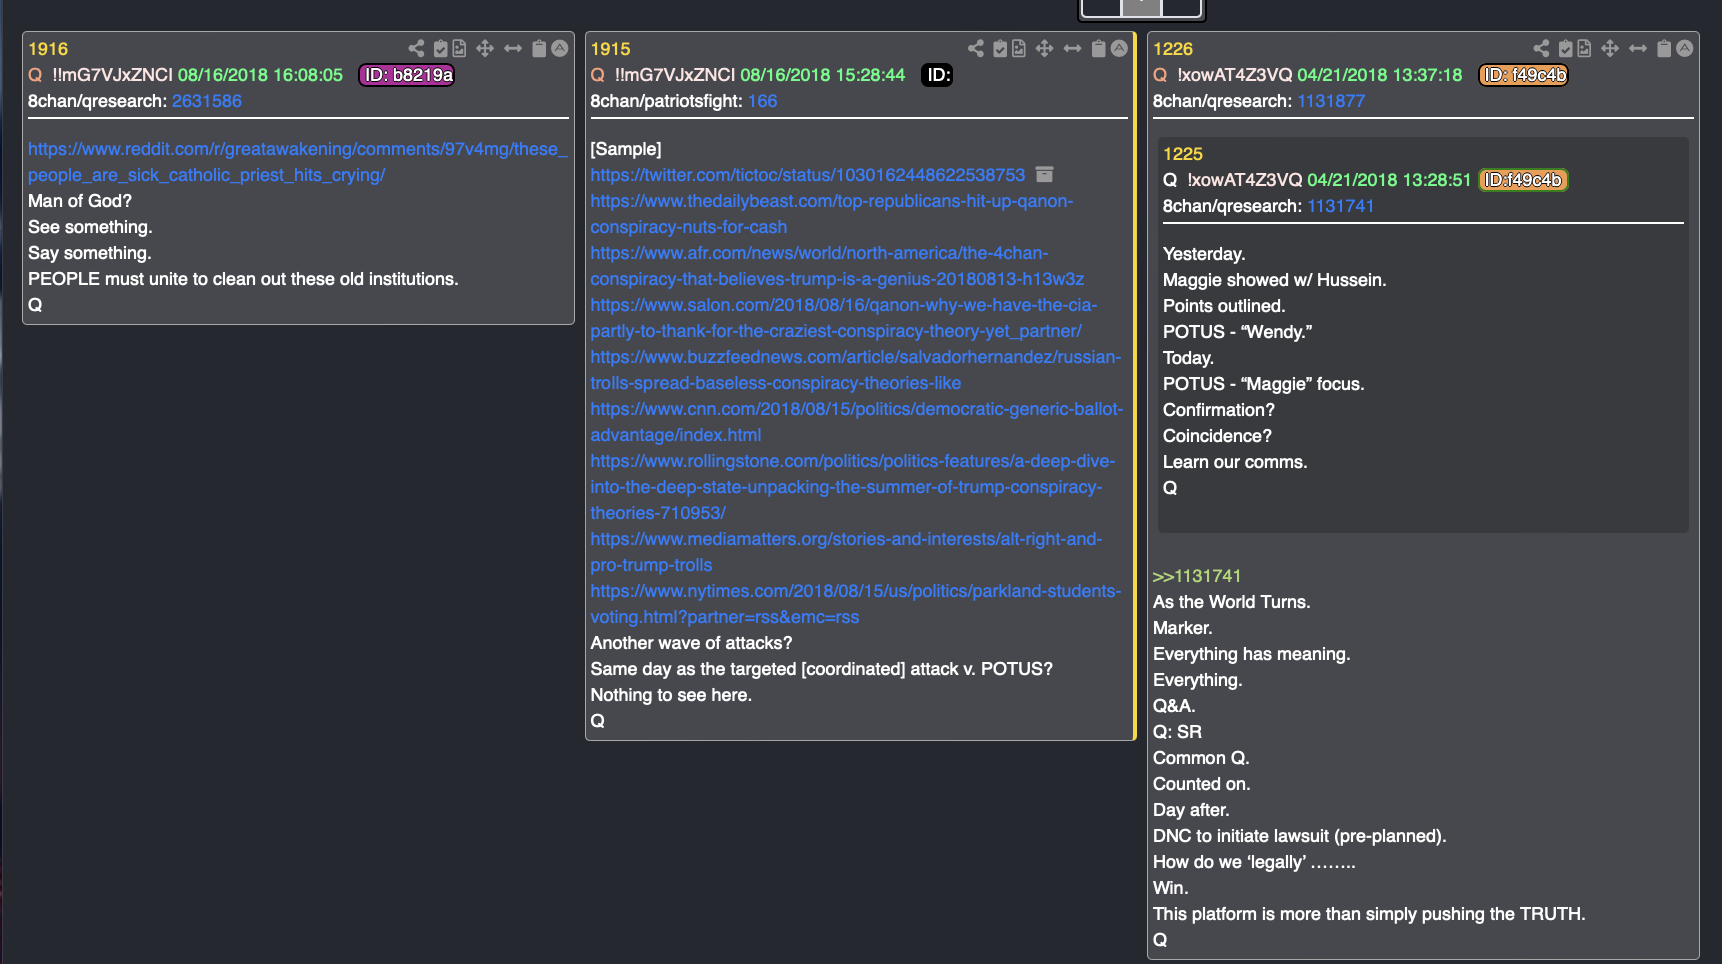Collapse post 1916 with the up-chevron circle
This screenshot has height=964, width=1722.
[x=560, y=48]
